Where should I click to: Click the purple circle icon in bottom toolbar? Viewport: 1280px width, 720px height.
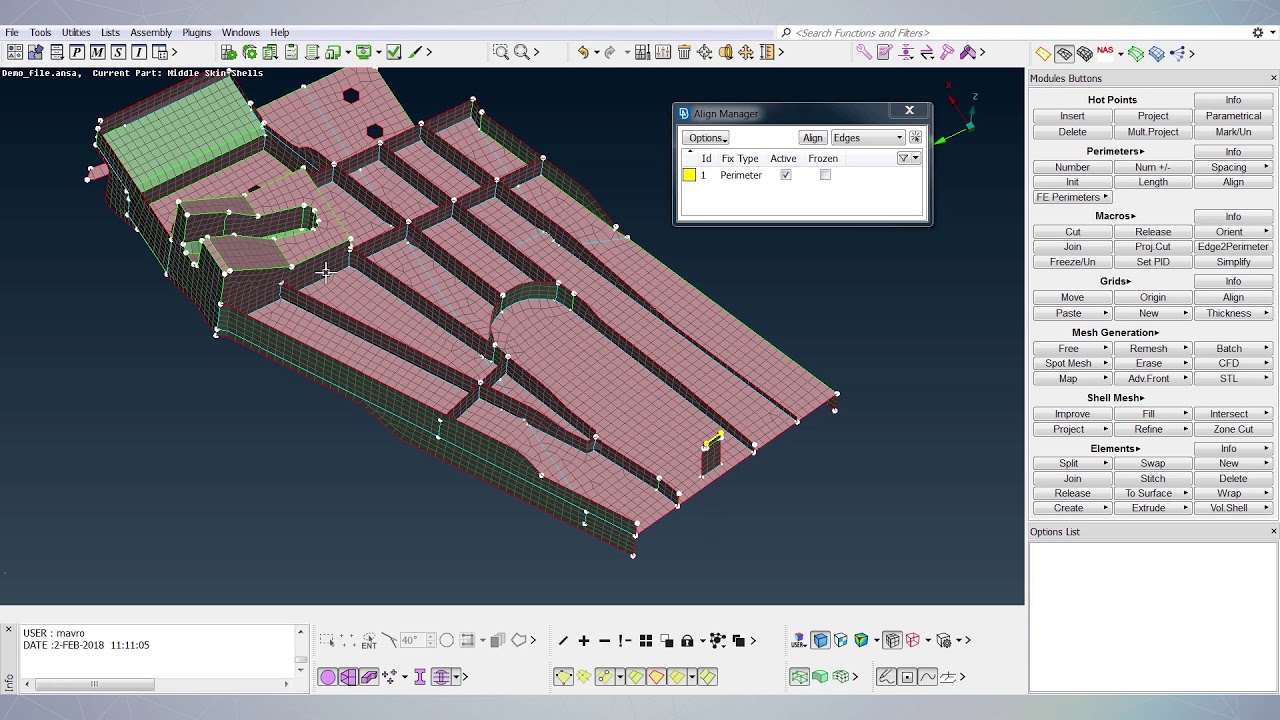(x=327, y=677)
